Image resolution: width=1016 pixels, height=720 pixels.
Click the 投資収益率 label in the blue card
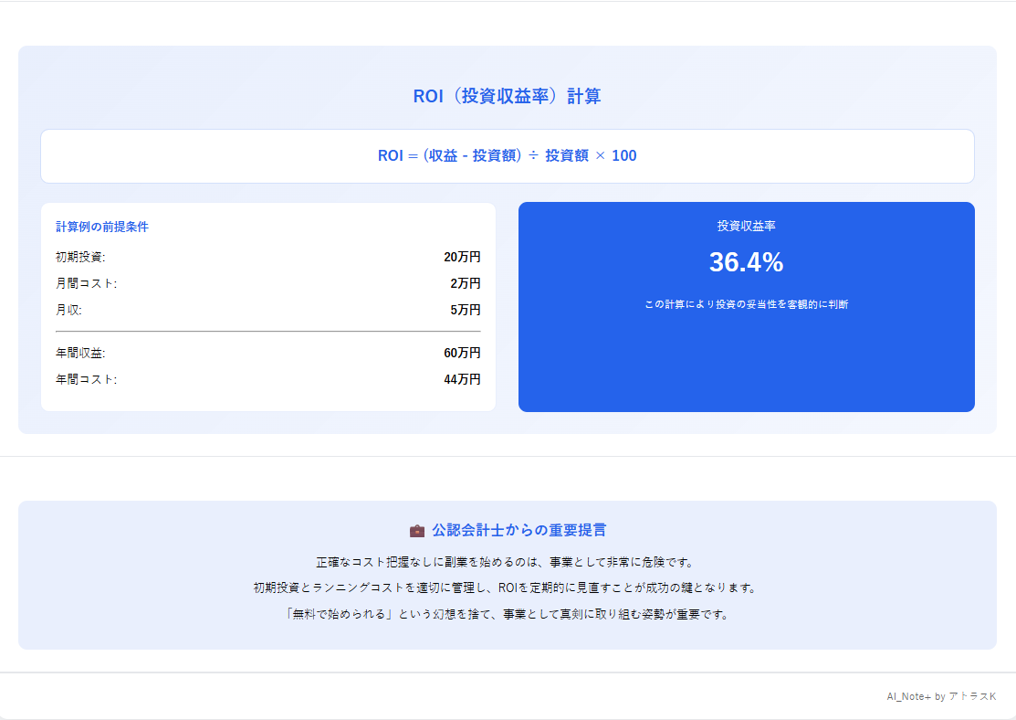(x=746, y=226)
